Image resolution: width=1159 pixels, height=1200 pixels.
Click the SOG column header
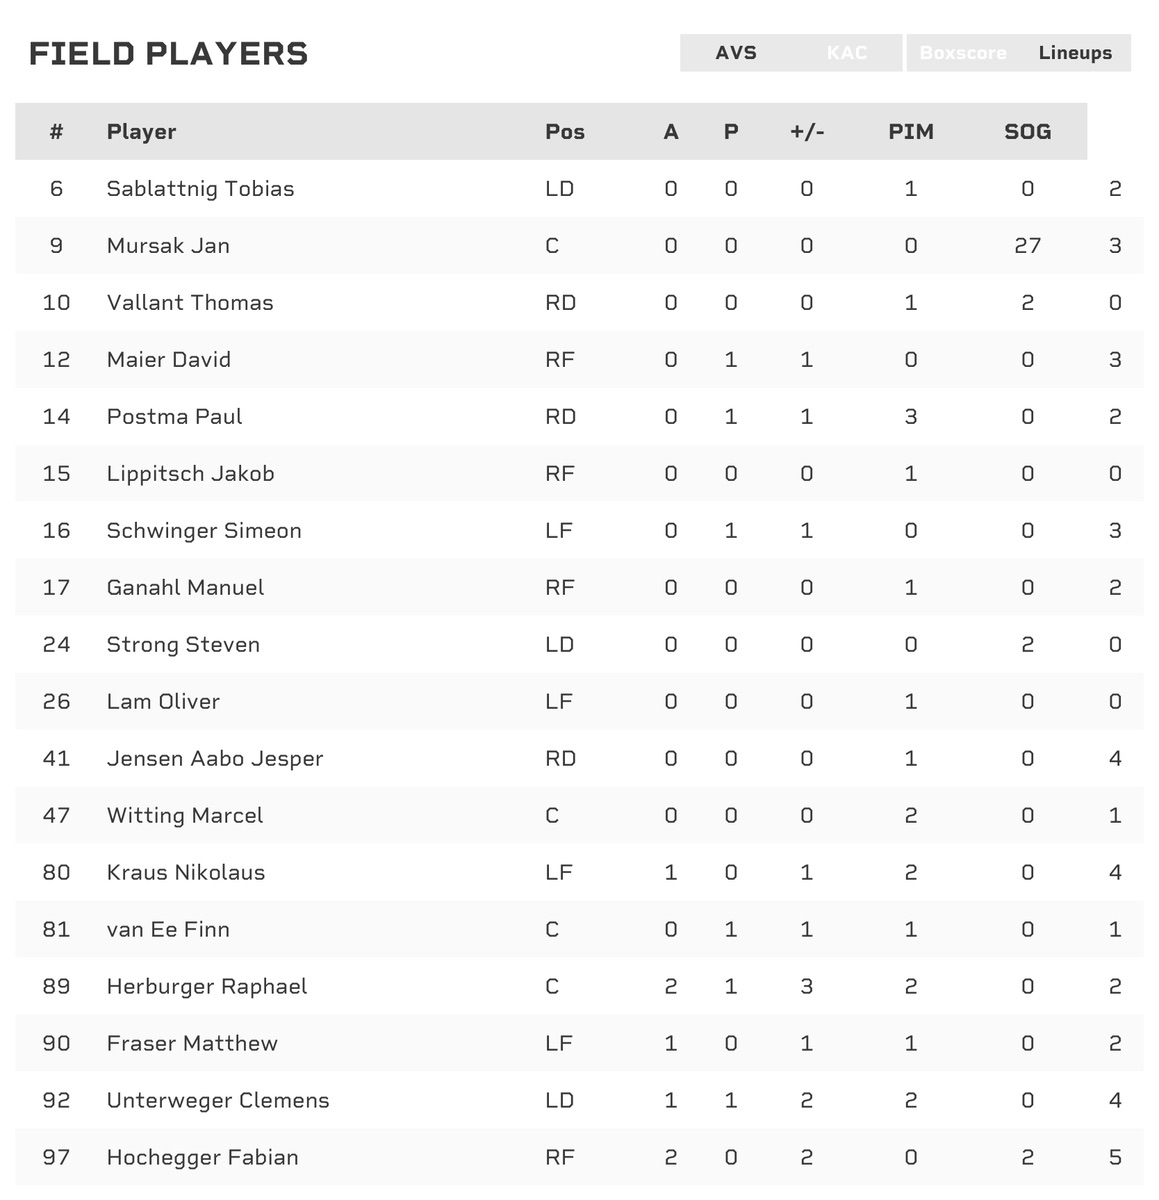[1027, 132]
